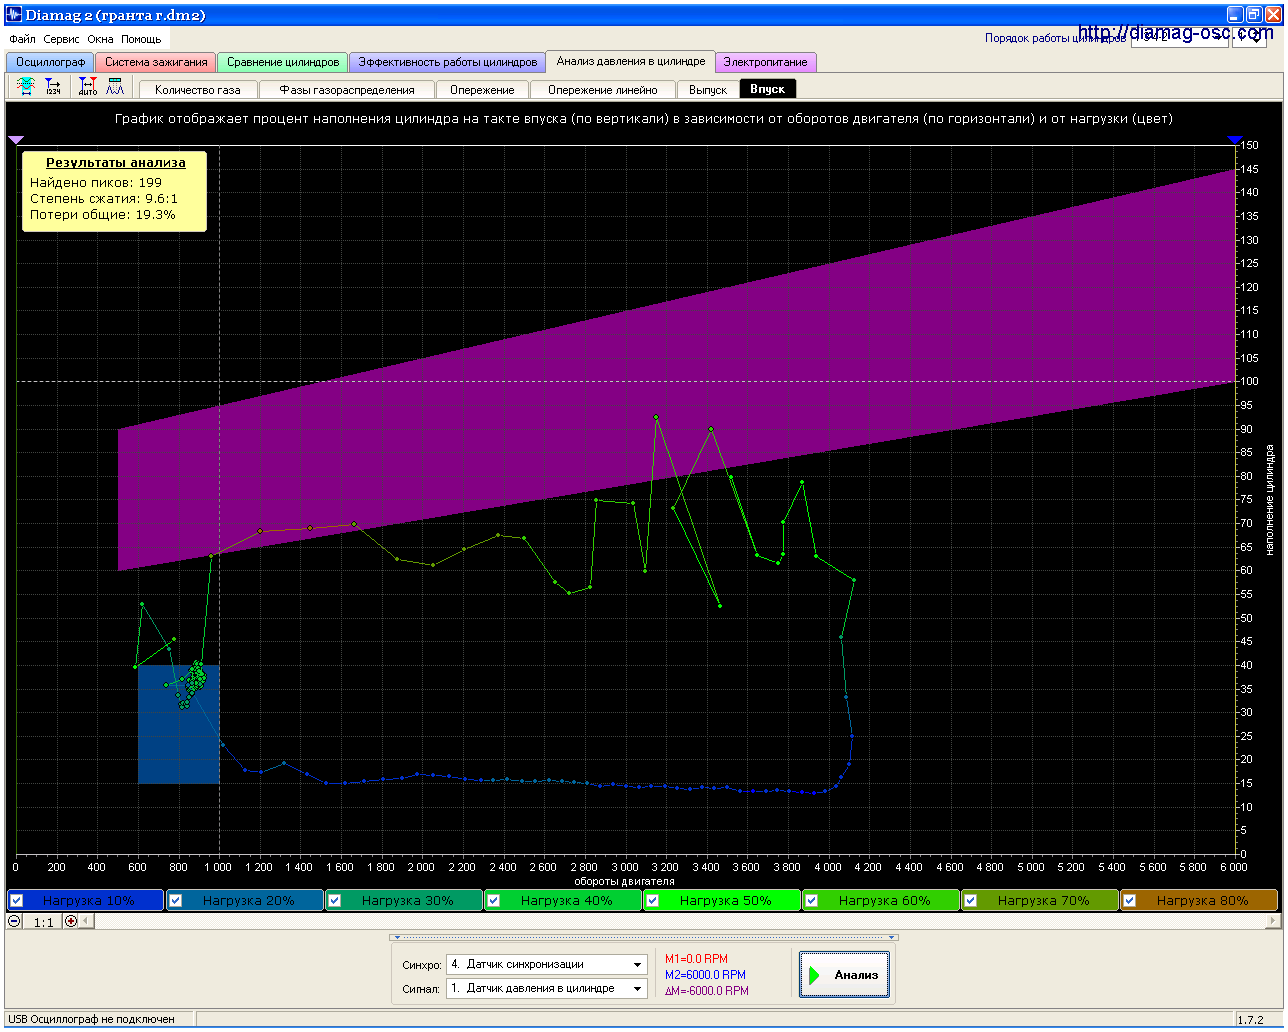Click the Анализ button
This screenshot has width=1288, height=1032.
(x=844, y=975)
